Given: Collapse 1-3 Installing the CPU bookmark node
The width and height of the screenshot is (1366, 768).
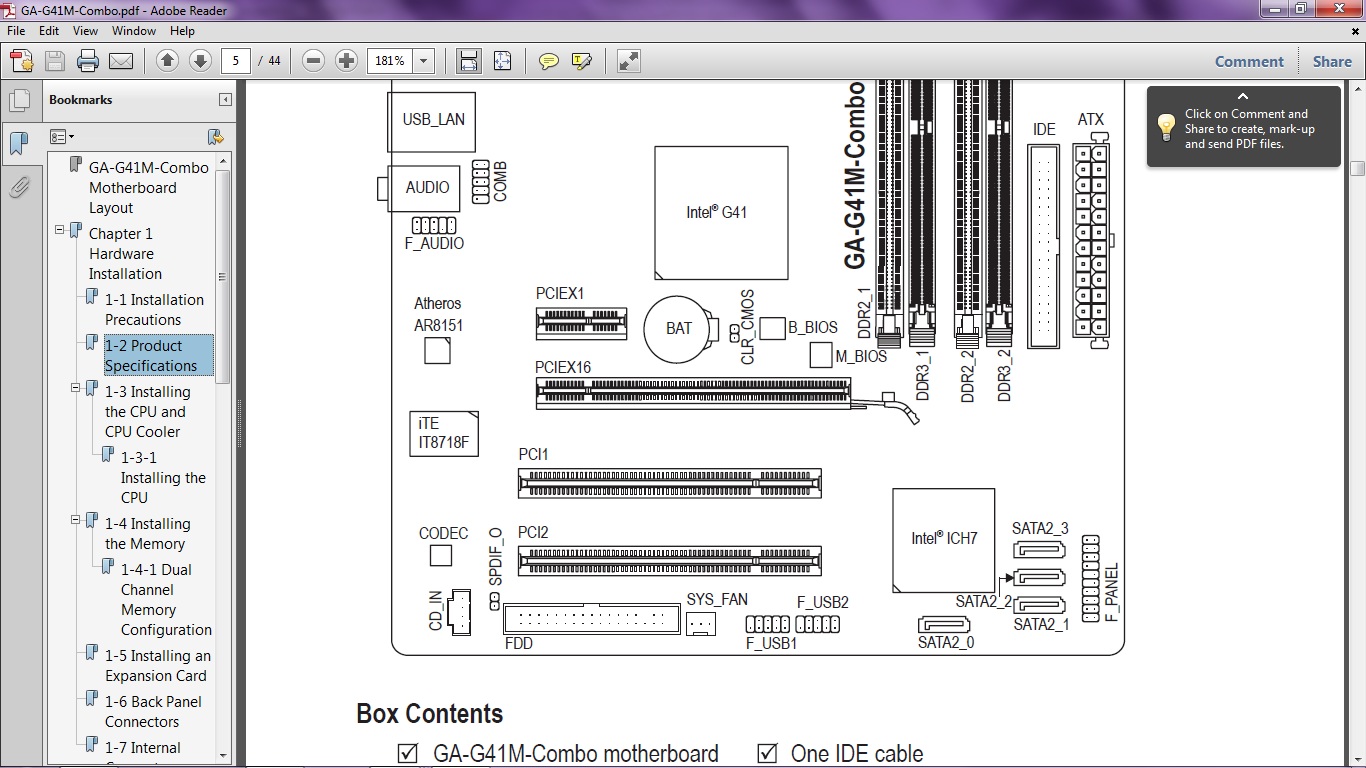Looking at the screenshot, I should pos(76,388).
